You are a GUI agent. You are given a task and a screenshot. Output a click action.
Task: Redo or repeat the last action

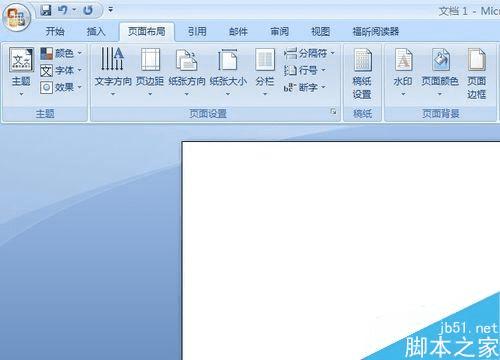pos(88,10)
